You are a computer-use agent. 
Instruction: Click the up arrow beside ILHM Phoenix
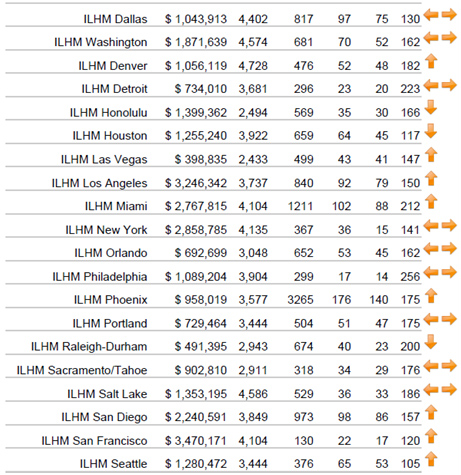(431, 296)
